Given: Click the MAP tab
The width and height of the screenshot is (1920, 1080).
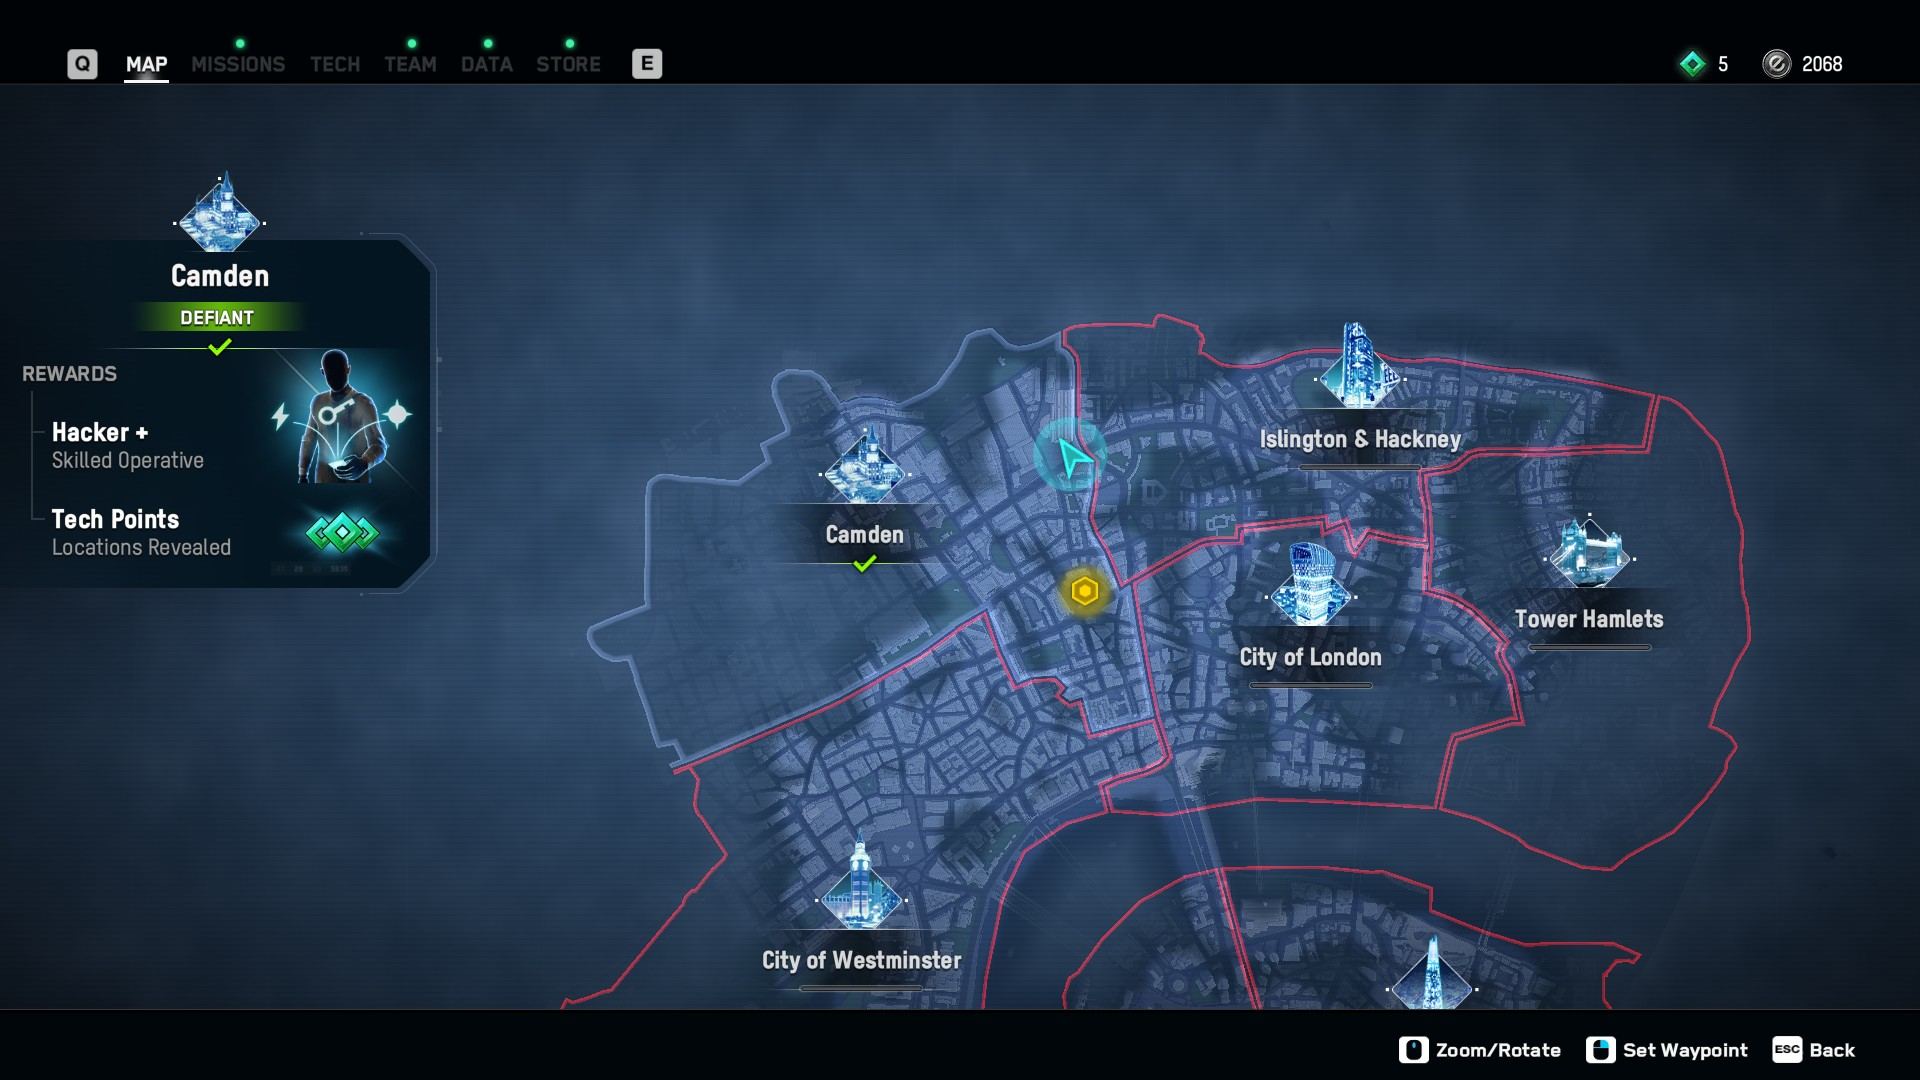Looking at the screenshot, I should 145,62.
